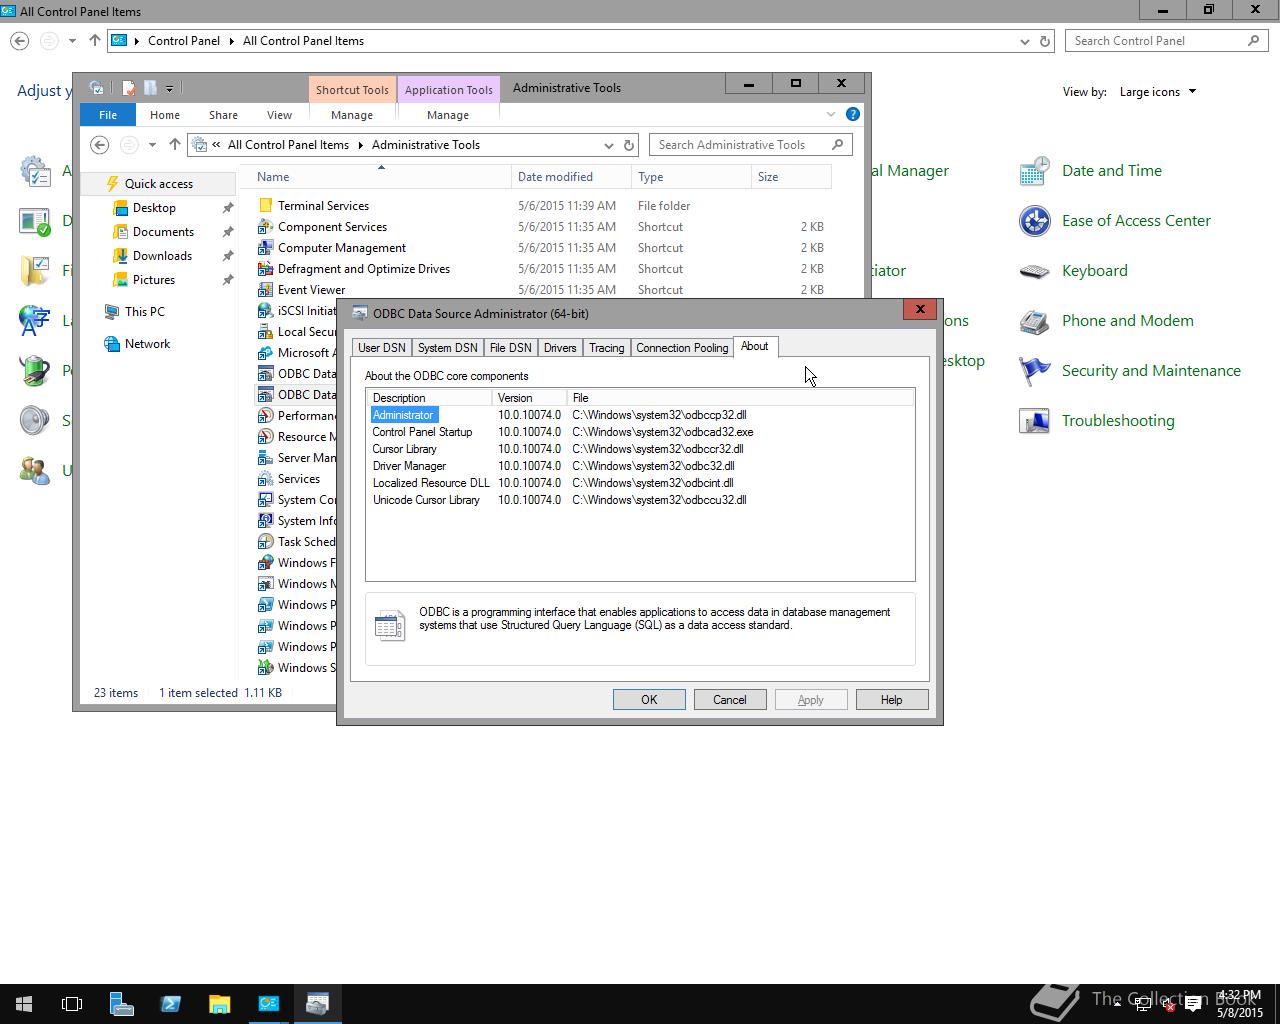
Task: Open the Recent locations dropdown in Control Panel
Action: [x=72, y=41]
